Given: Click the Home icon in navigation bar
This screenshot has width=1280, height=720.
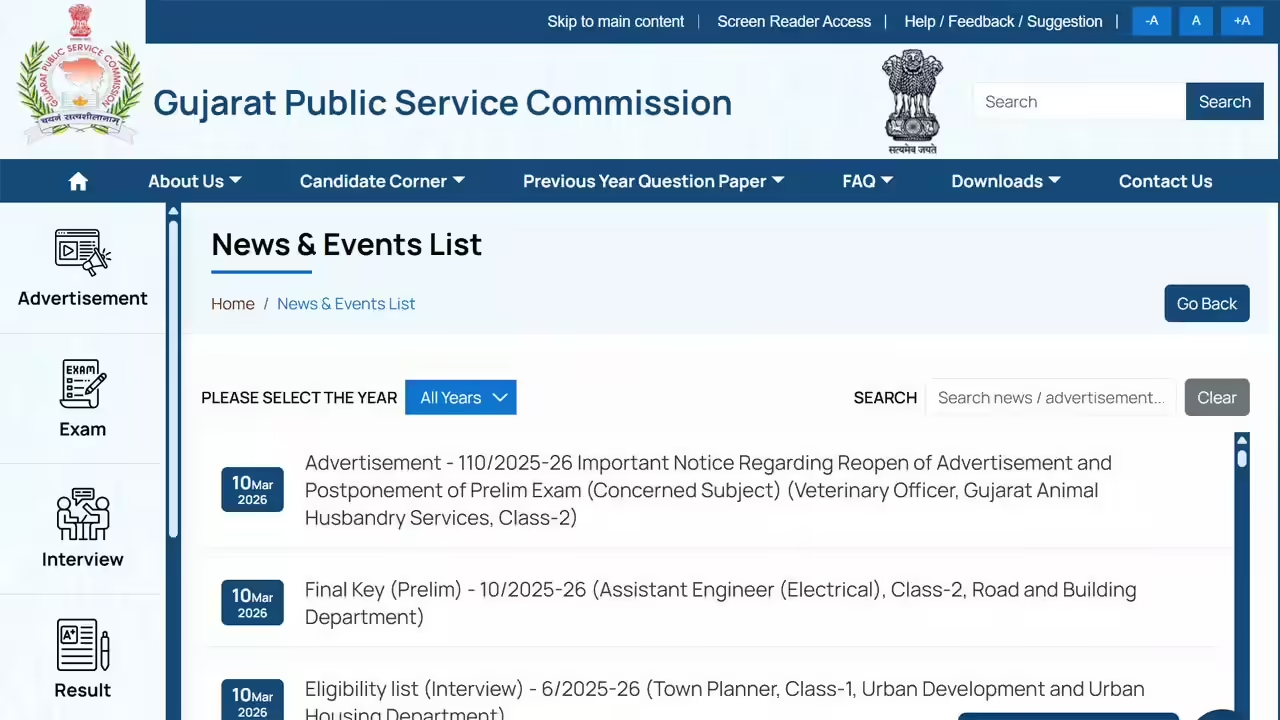Looking at the screenshot, I should [78, 181].
